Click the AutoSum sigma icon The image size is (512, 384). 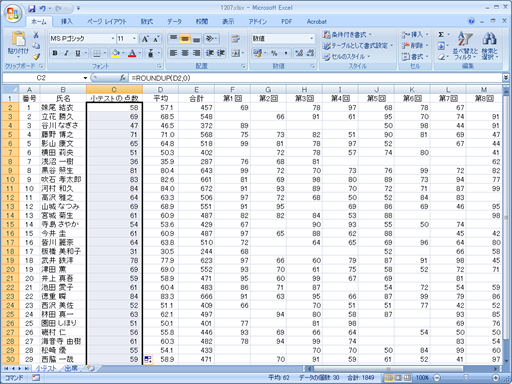tap(441, 35)
